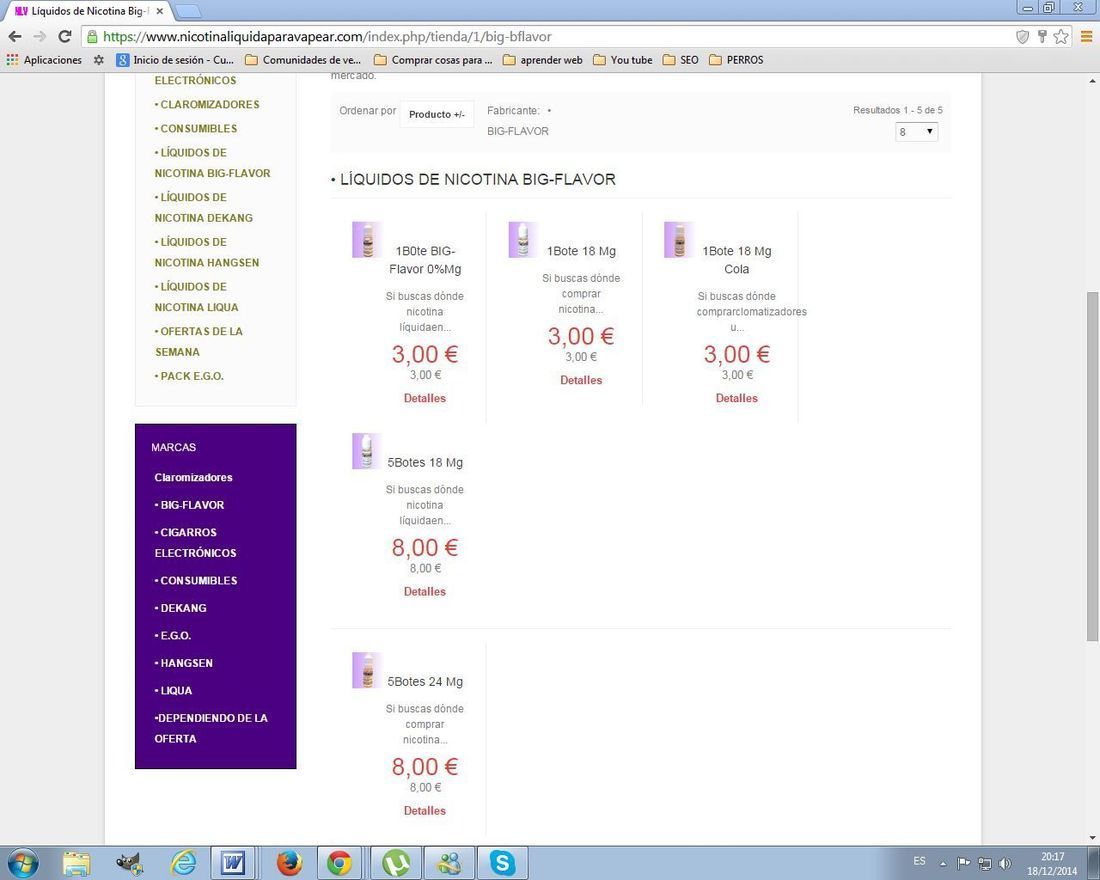Reload the page with the refresh icon
The image size is (1100, 880).
[65, 36]
